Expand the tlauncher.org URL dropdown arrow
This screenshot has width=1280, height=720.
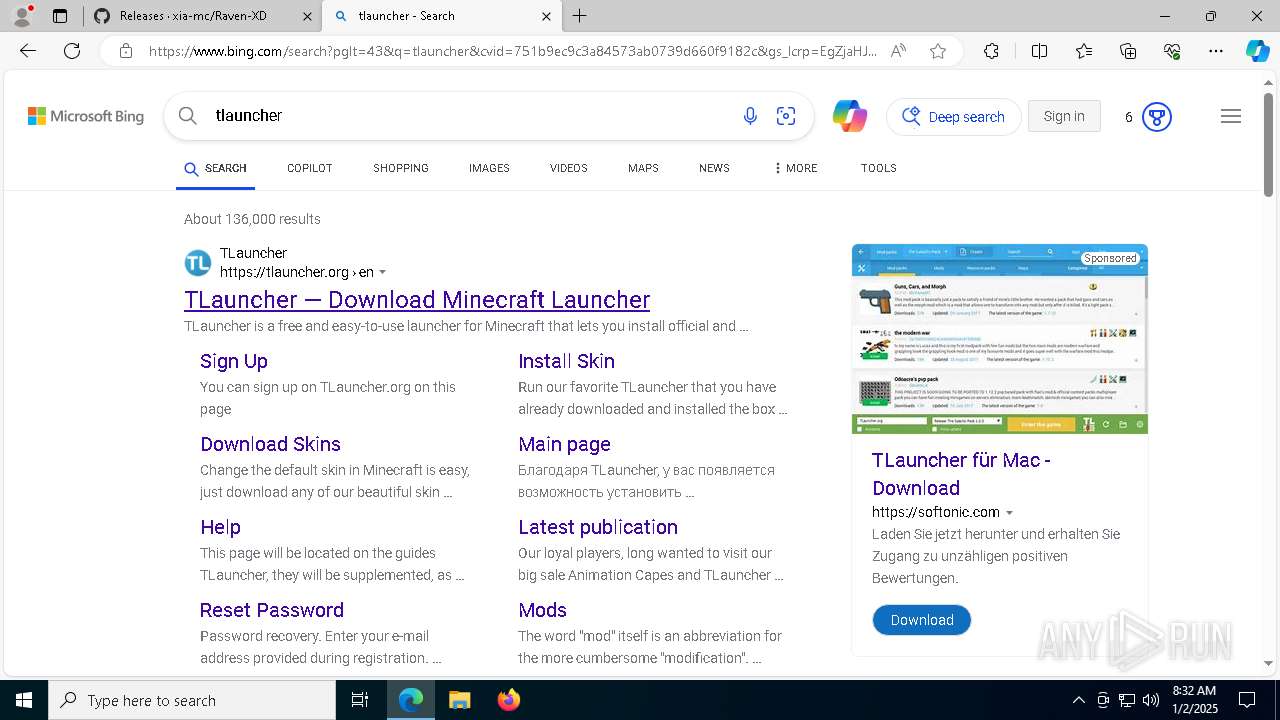coord(383,272)
